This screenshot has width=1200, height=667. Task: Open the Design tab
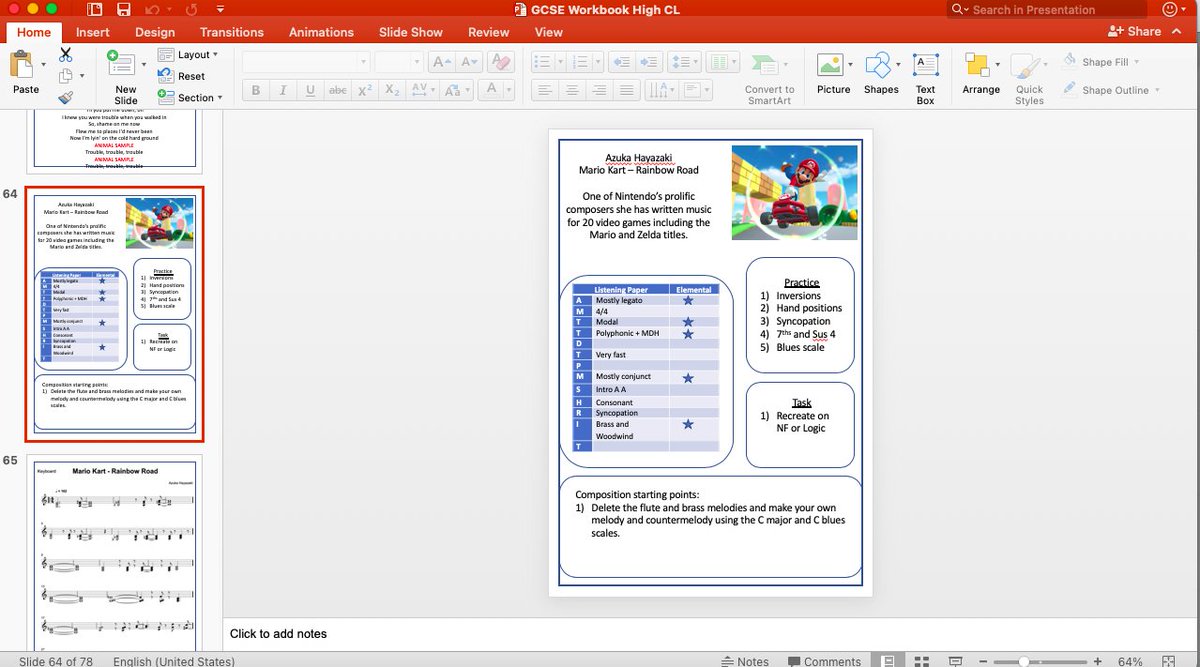pos(155,32)
